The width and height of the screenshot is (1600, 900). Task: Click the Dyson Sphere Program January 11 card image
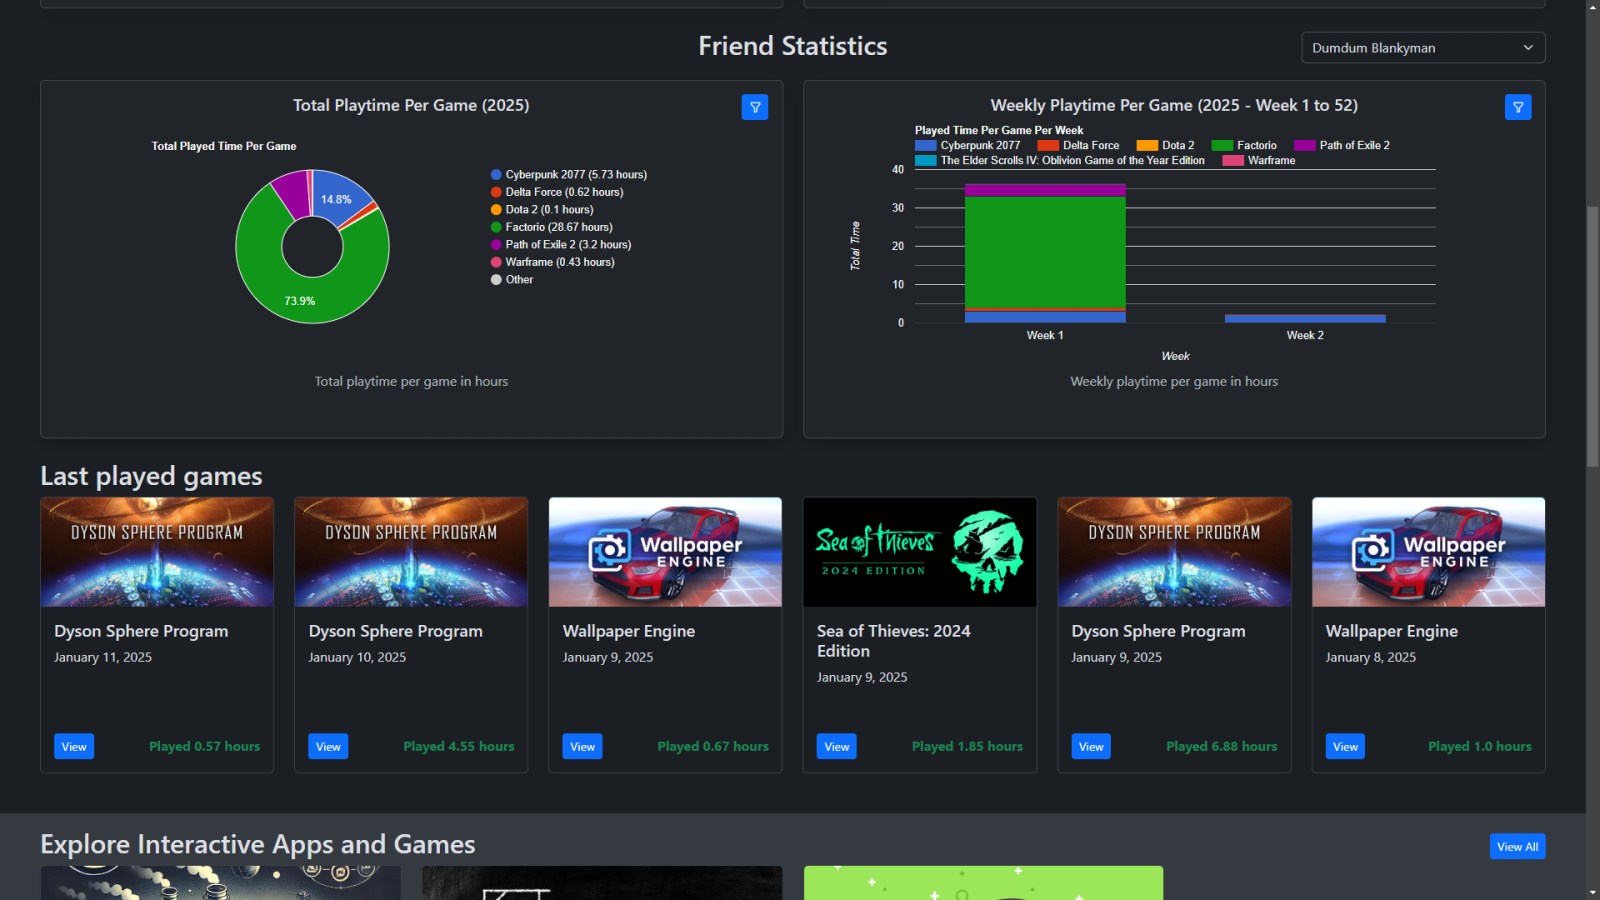click(156, 551)
